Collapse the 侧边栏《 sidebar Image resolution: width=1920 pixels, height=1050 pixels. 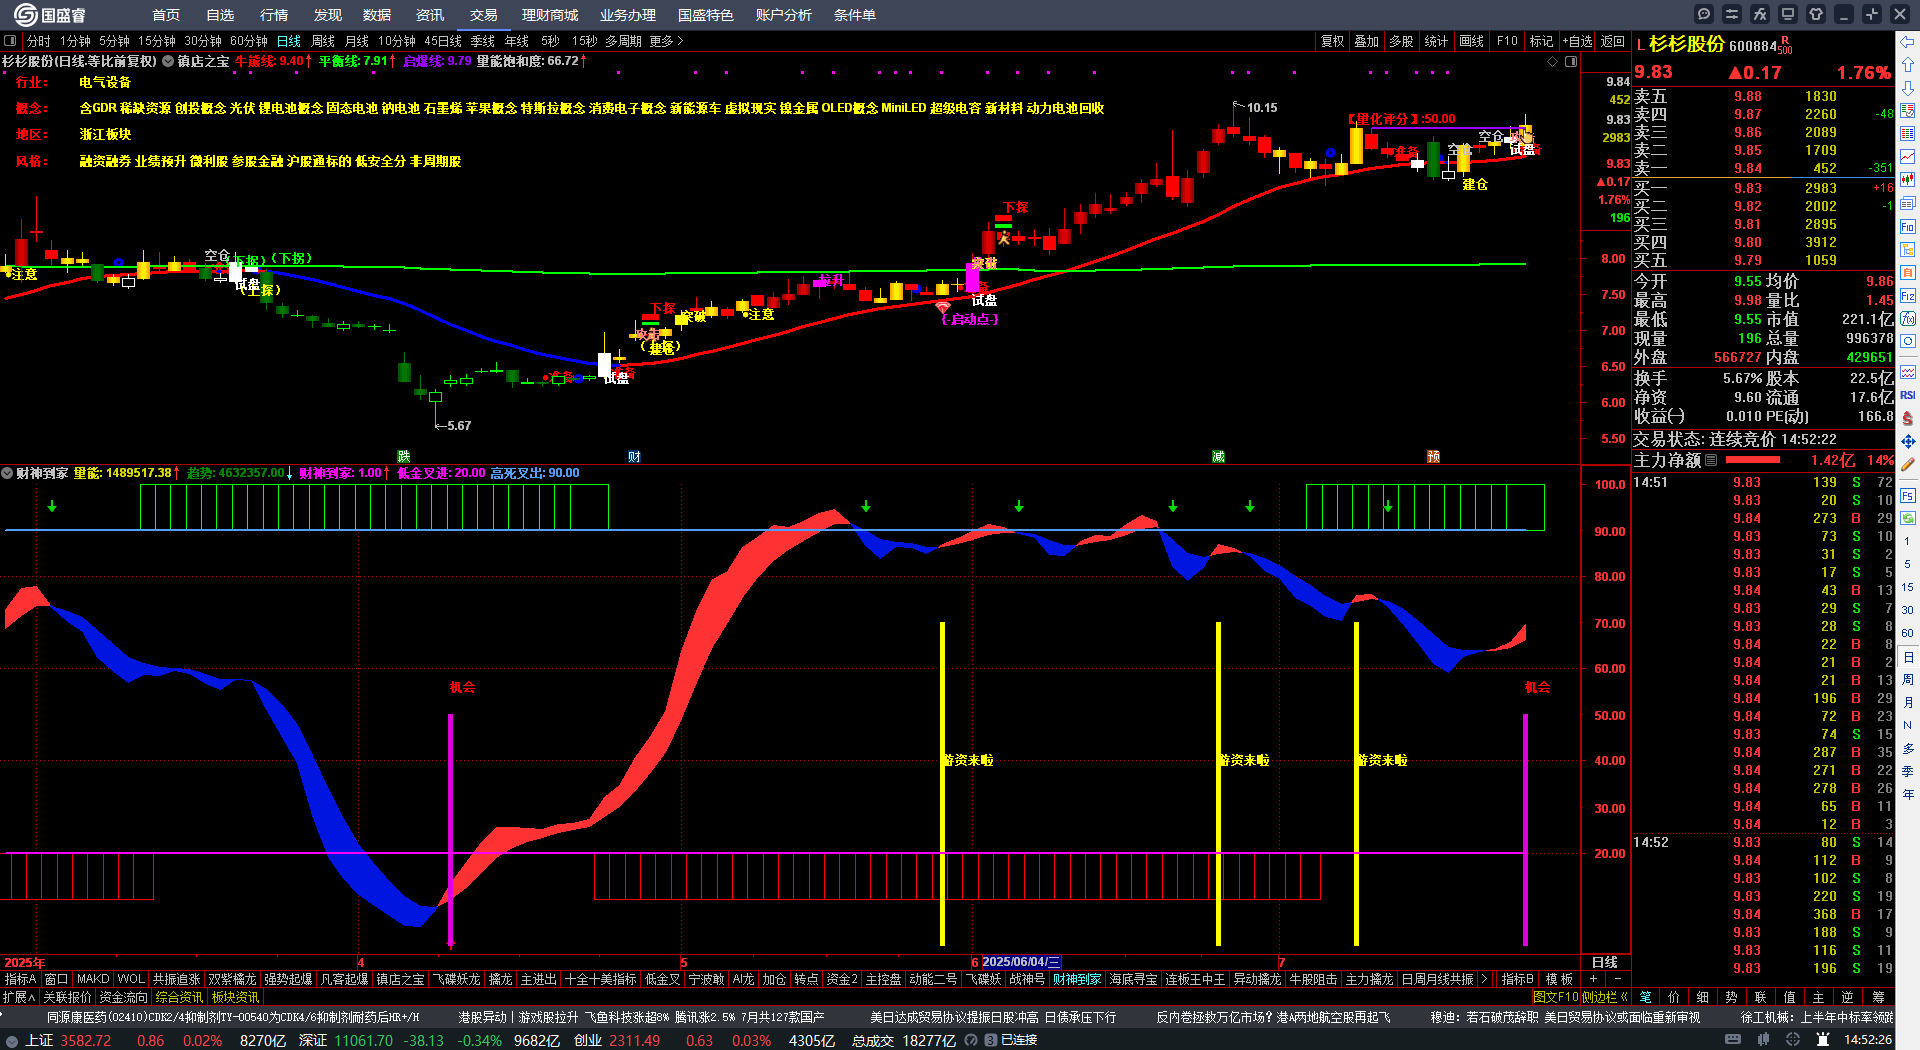pos(1604,997)
